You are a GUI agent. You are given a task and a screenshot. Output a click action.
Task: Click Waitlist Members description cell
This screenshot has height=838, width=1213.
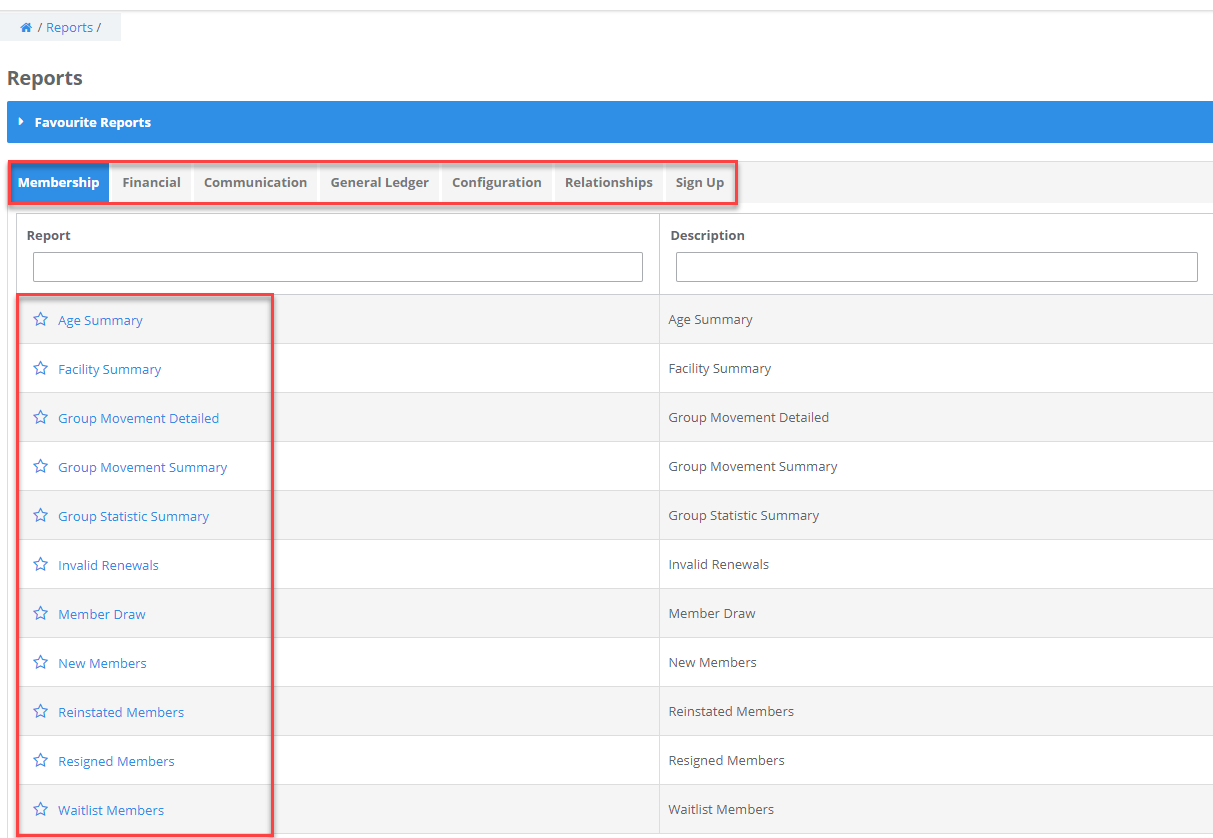coord(936,810)
